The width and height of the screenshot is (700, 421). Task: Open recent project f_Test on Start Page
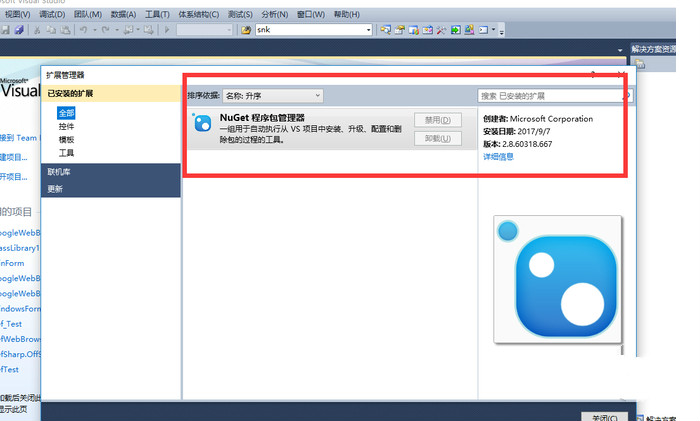click(11, 324)
